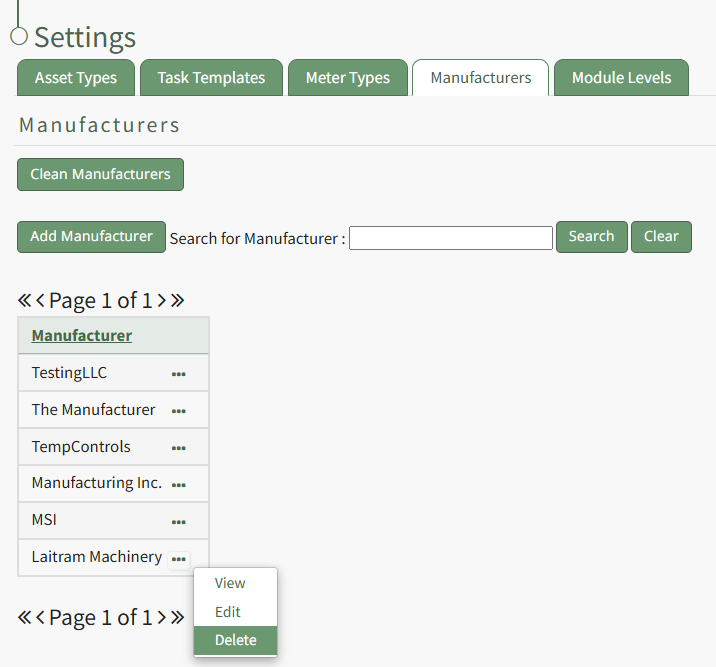Open the actions menu for The Manufacturer

click(x=179, y=410)
